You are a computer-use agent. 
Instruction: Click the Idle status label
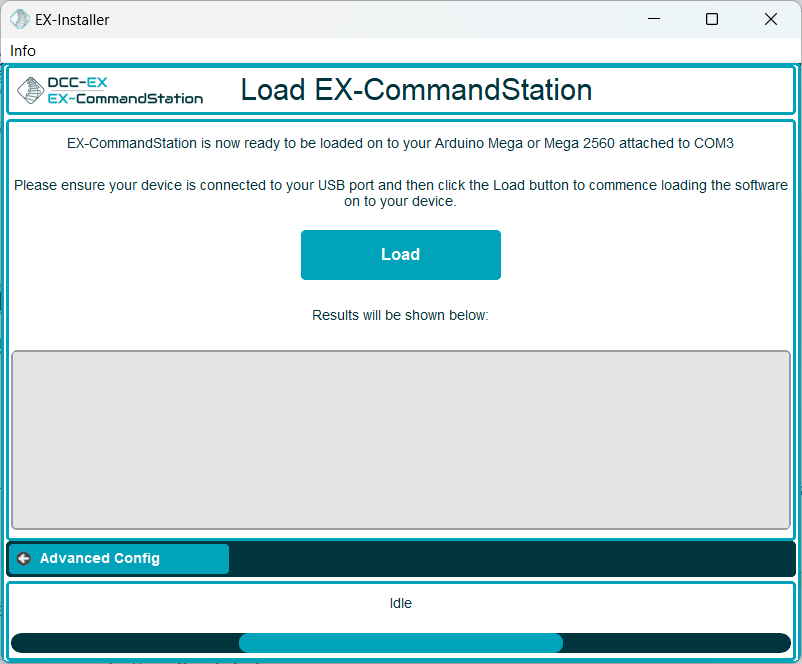[400, 603]
